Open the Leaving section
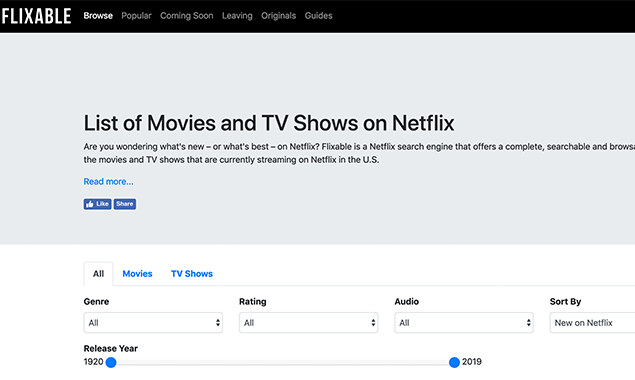 237,16
